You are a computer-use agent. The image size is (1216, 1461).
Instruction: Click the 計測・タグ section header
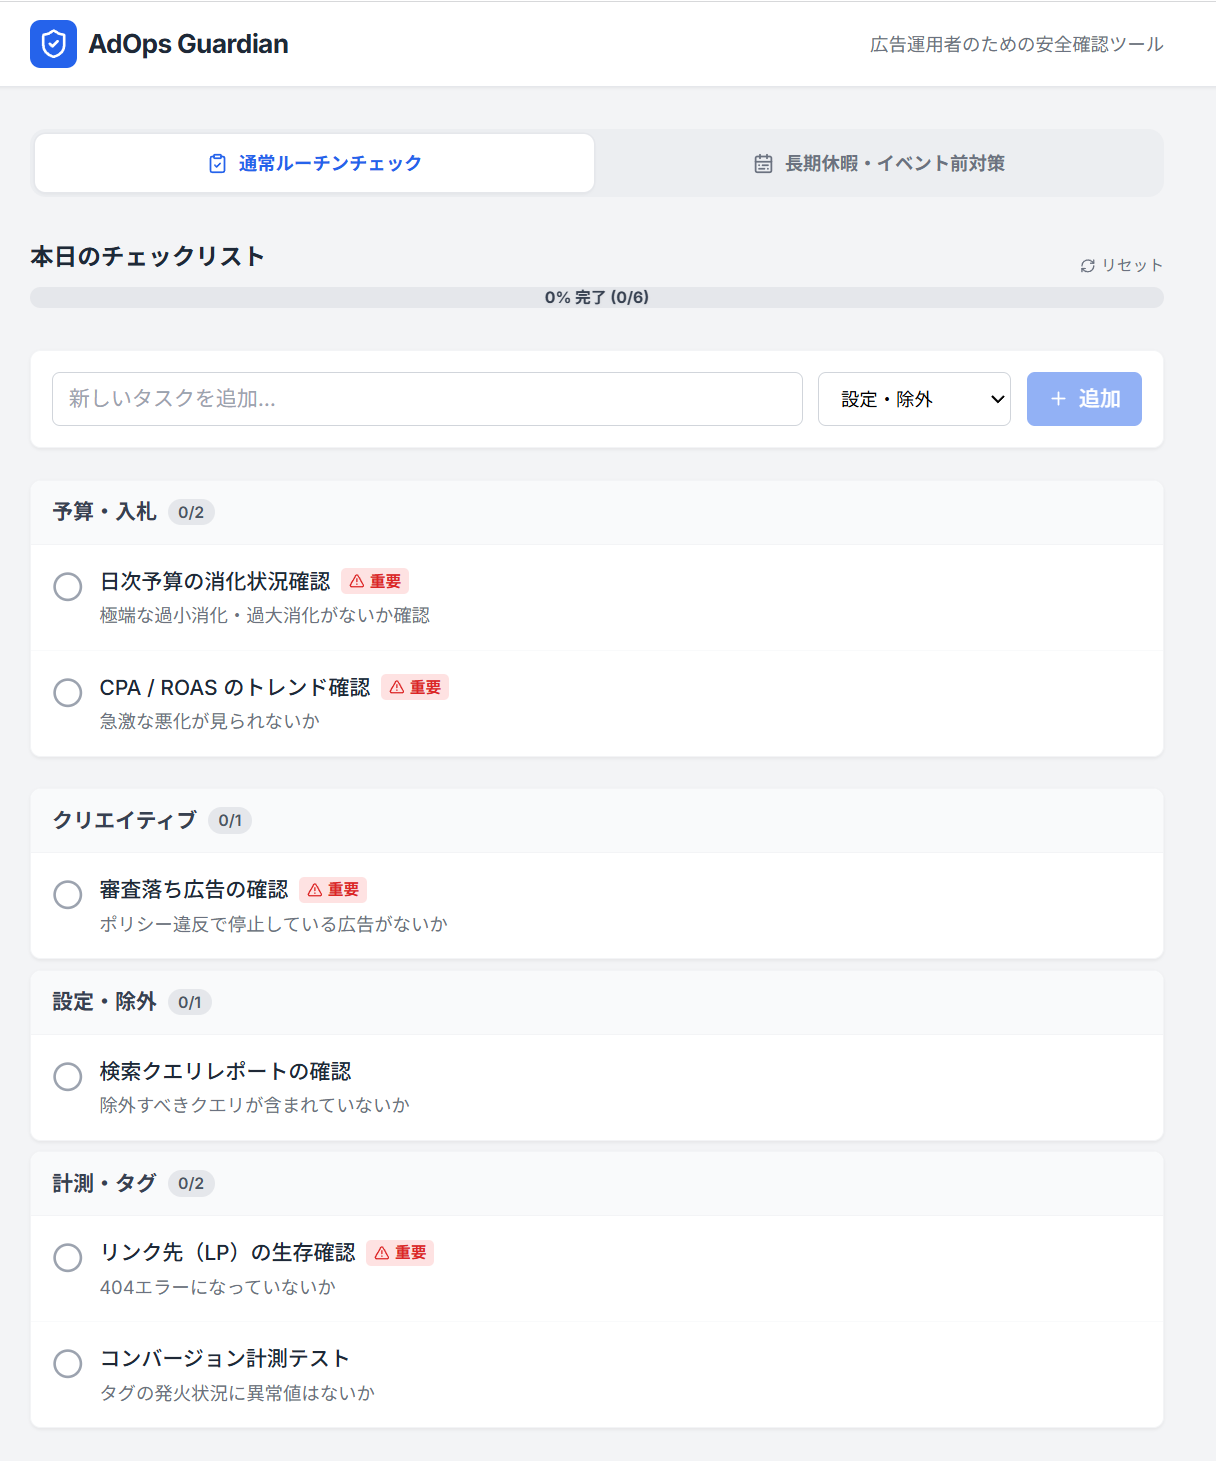click(597, 1184)
